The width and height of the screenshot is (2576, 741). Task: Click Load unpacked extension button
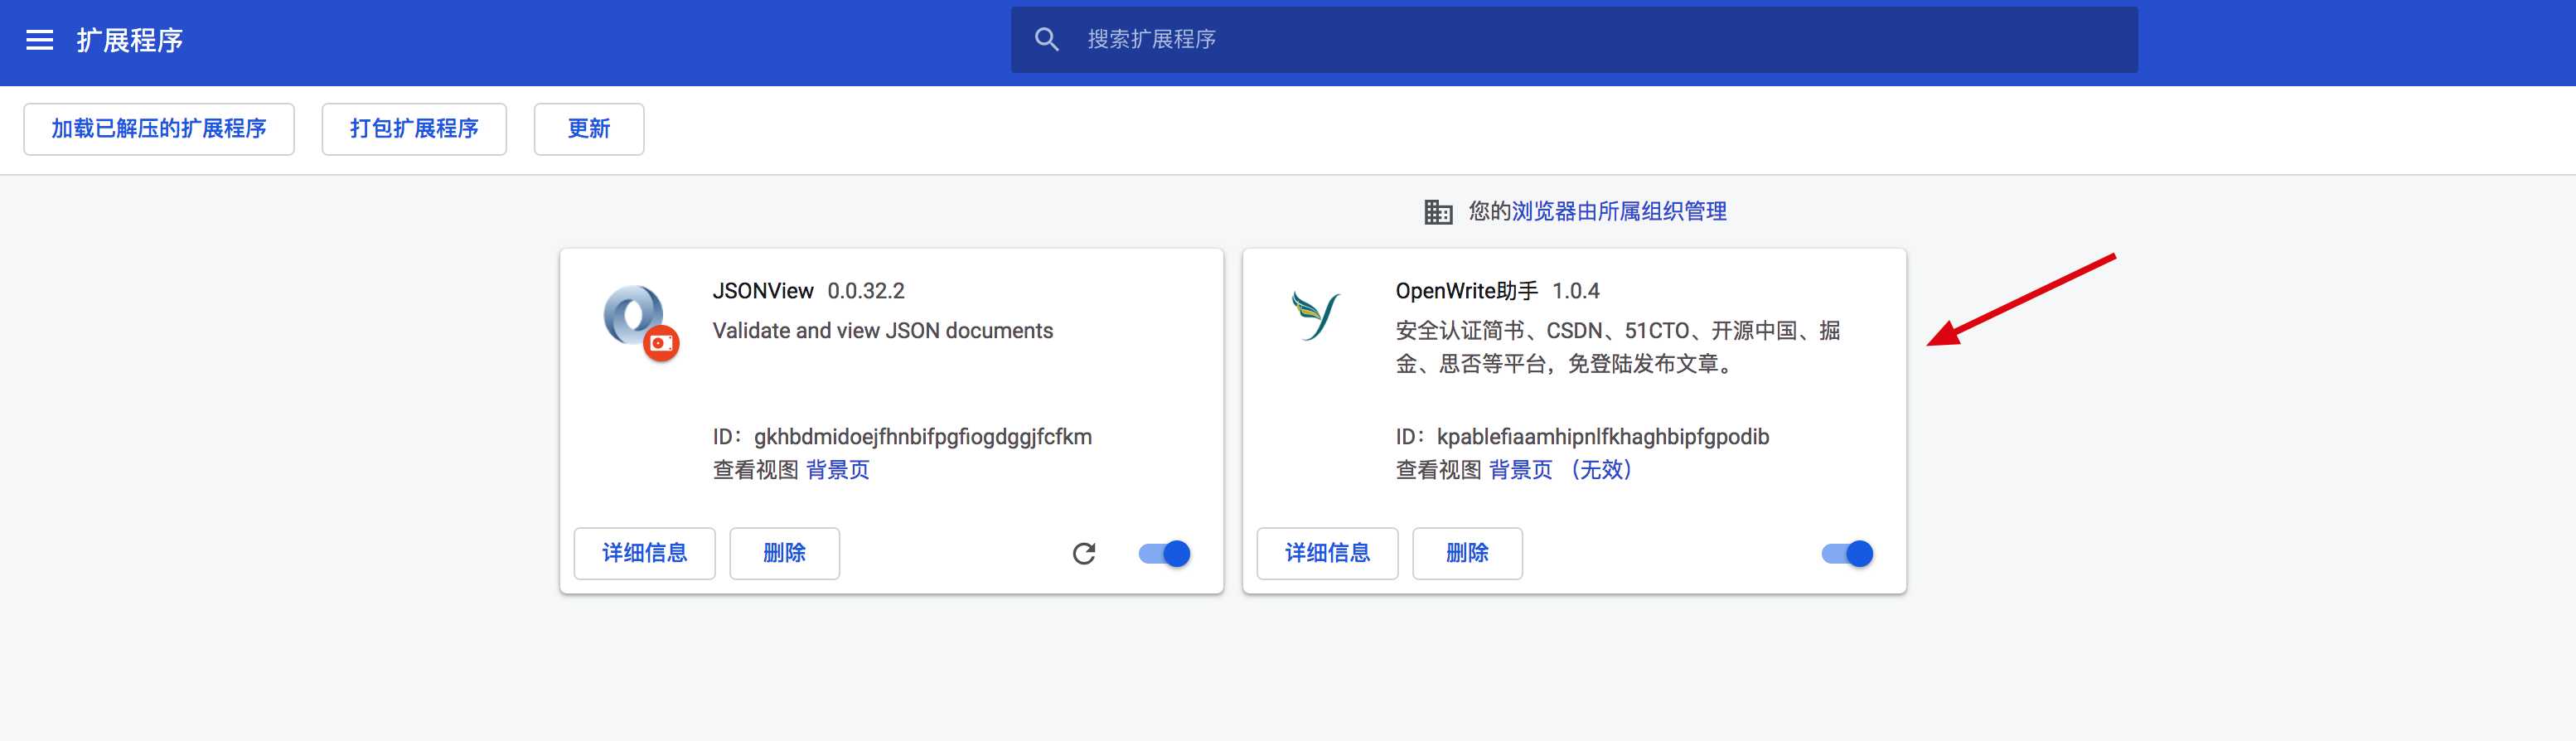[x=159, y=129]
